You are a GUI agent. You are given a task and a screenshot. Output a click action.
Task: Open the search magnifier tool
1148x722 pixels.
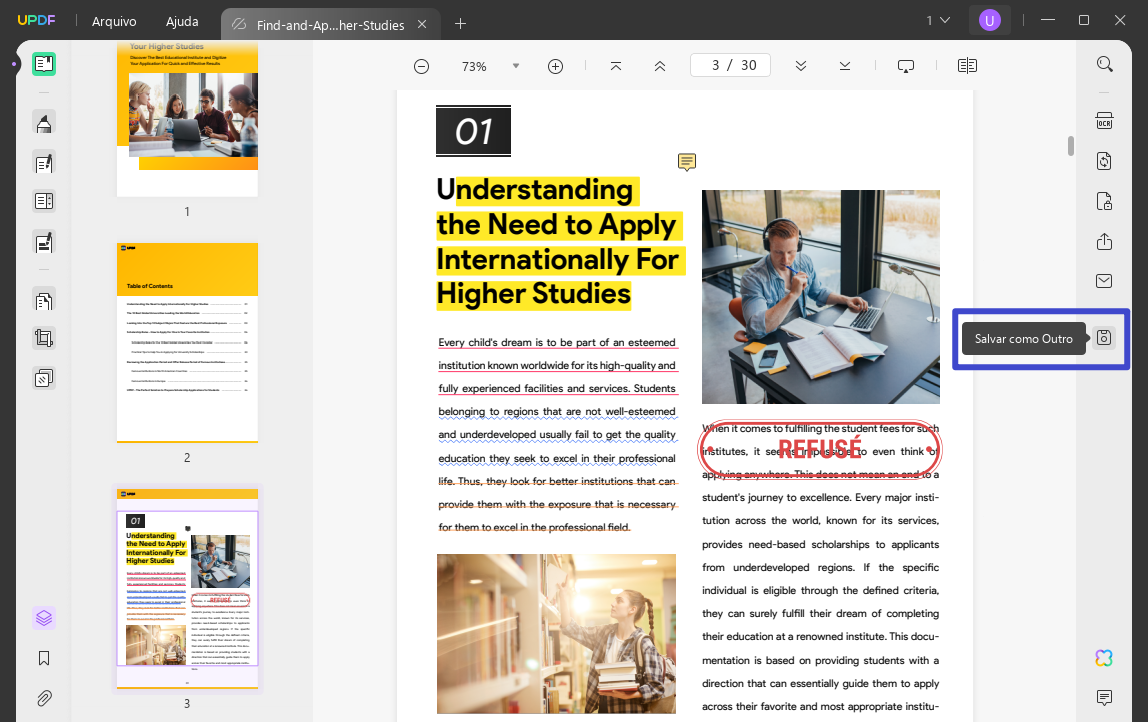[1104, 64]
